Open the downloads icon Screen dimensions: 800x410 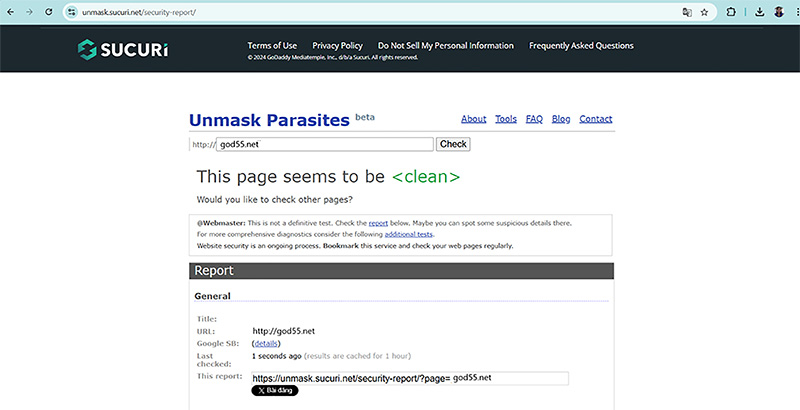point(760,12)
